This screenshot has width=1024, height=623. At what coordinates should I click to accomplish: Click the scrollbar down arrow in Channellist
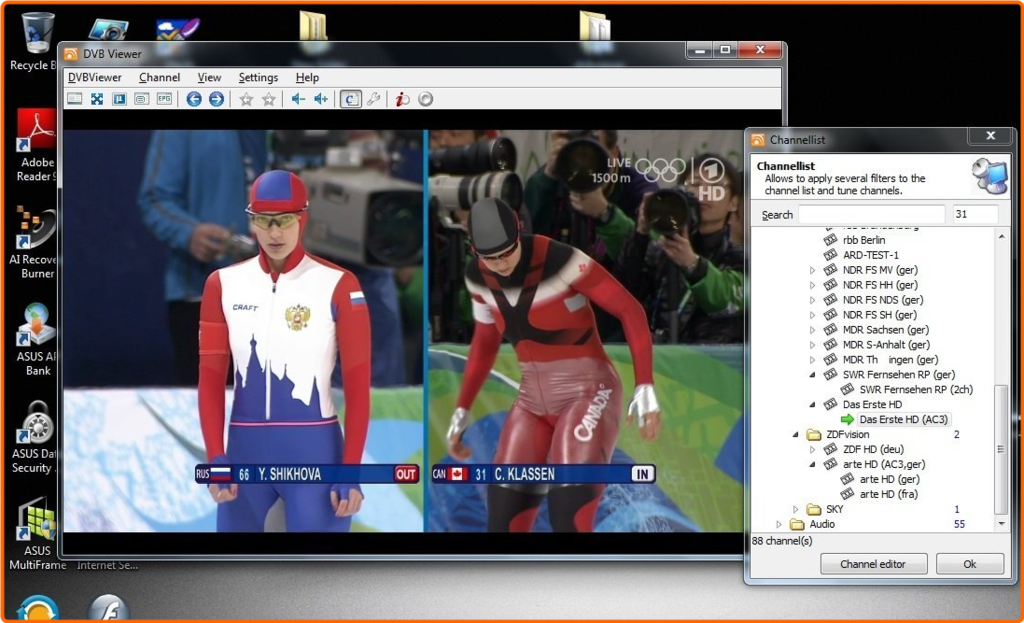[1001, 524]
